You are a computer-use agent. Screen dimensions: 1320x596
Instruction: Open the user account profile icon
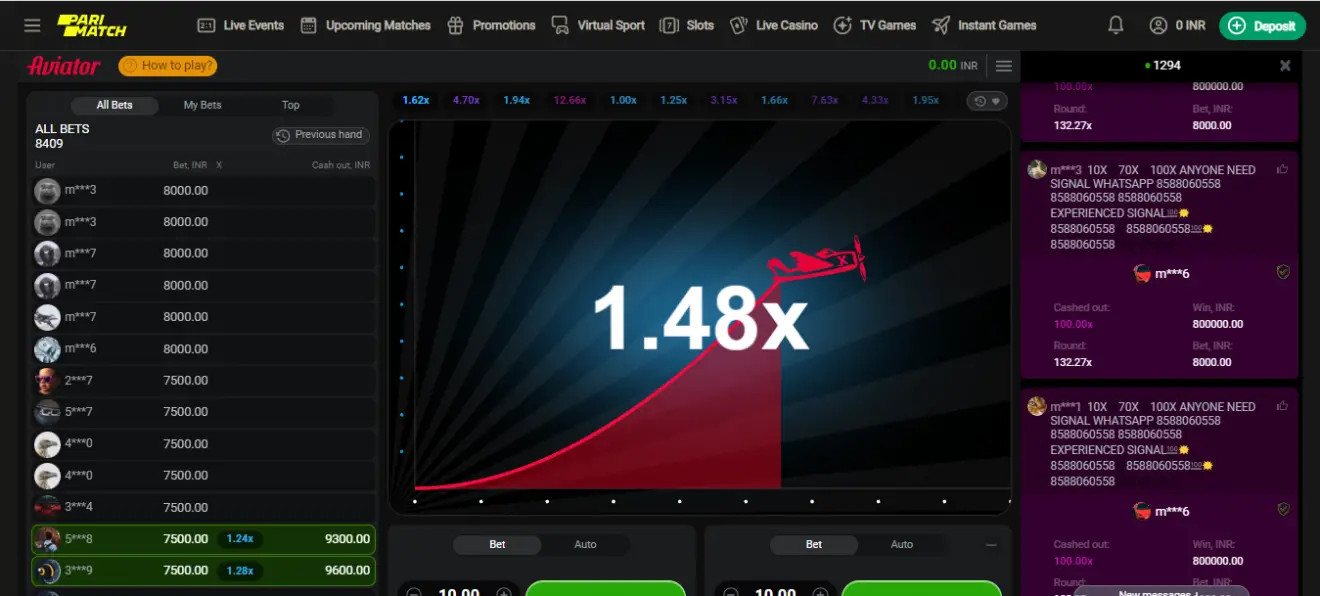pos(1158,25)
